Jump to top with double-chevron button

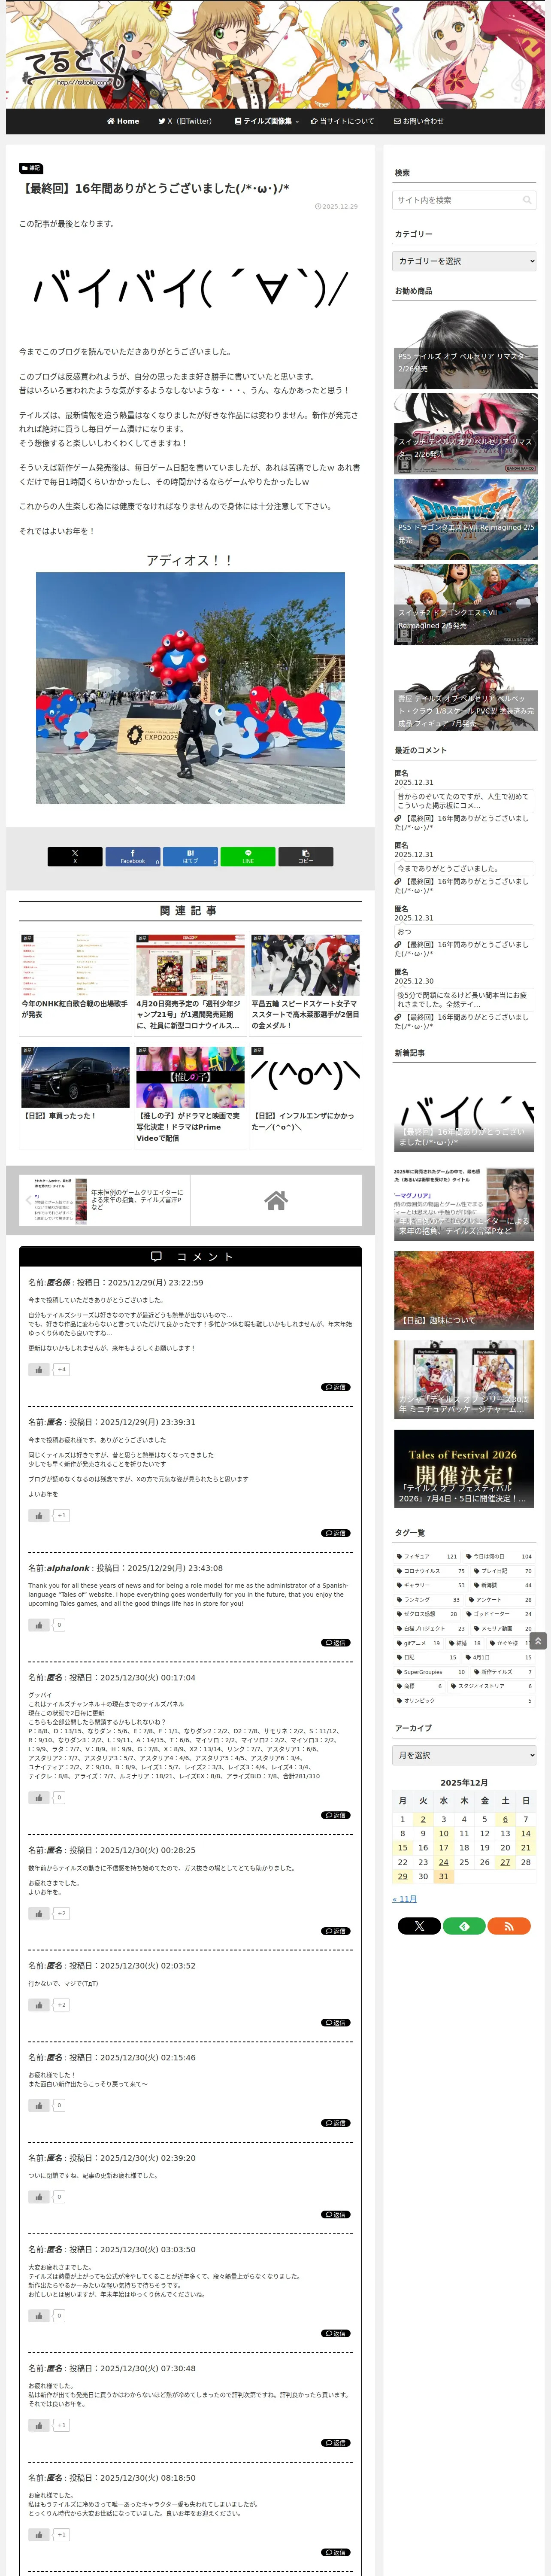(538, 1641)
